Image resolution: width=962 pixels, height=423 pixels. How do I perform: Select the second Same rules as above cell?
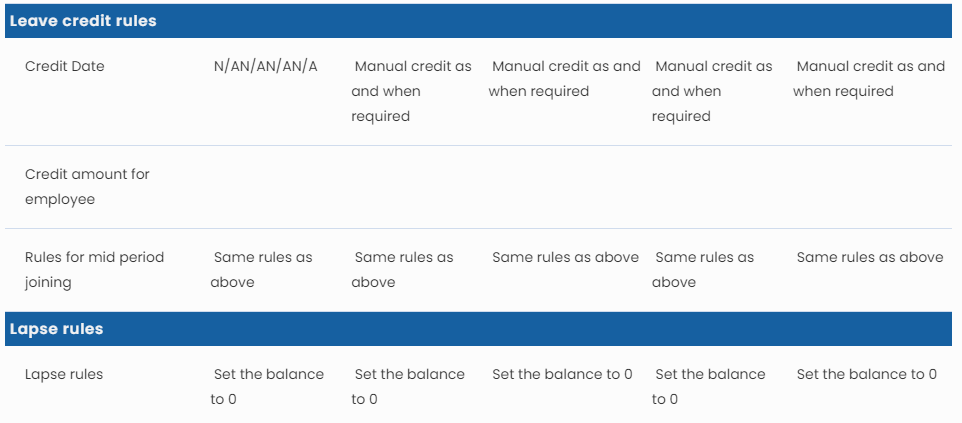point(403,270)
